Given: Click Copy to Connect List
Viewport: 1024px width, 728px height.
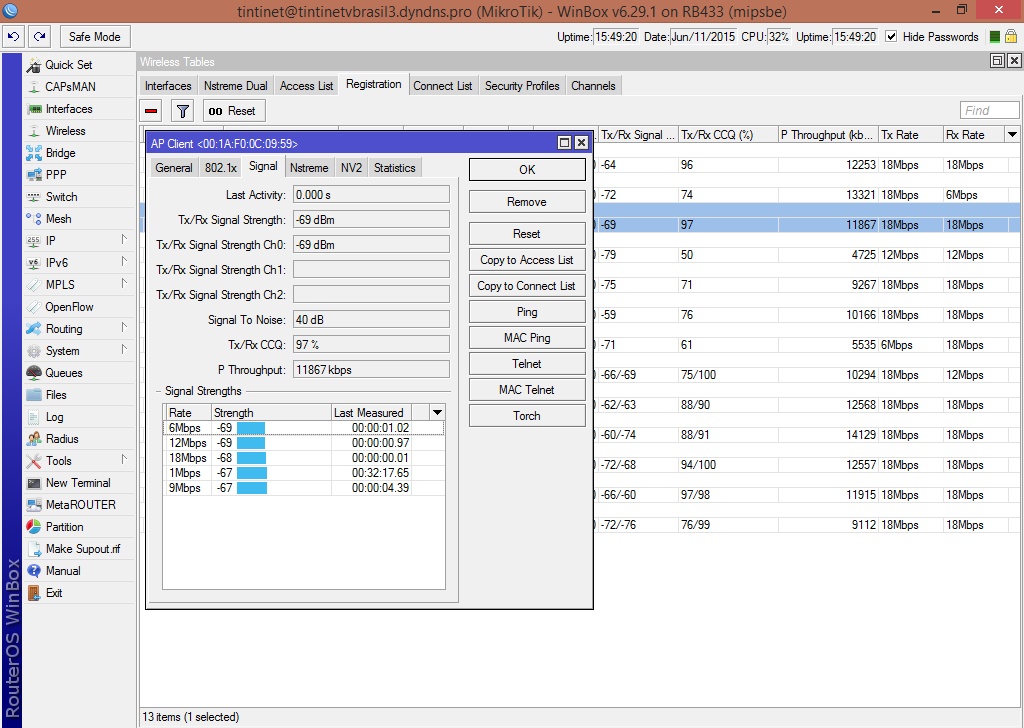Looking at the screenshot, I should pyautogui.click(x=527, y=286).
